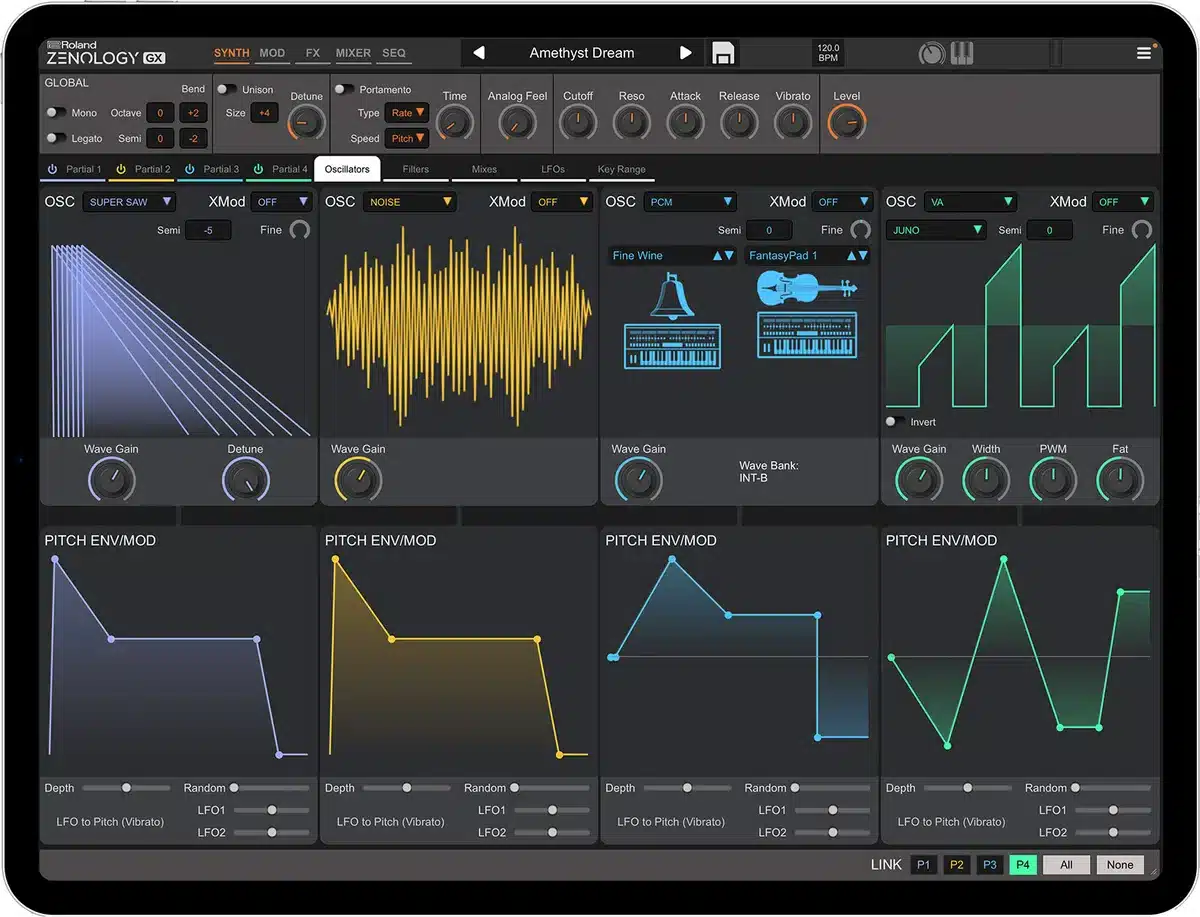Image resolution: width=1200 pixels, height=917 pixels.
Task: Open the hamburger menu at top right
Action: (x=1144, y=53)
